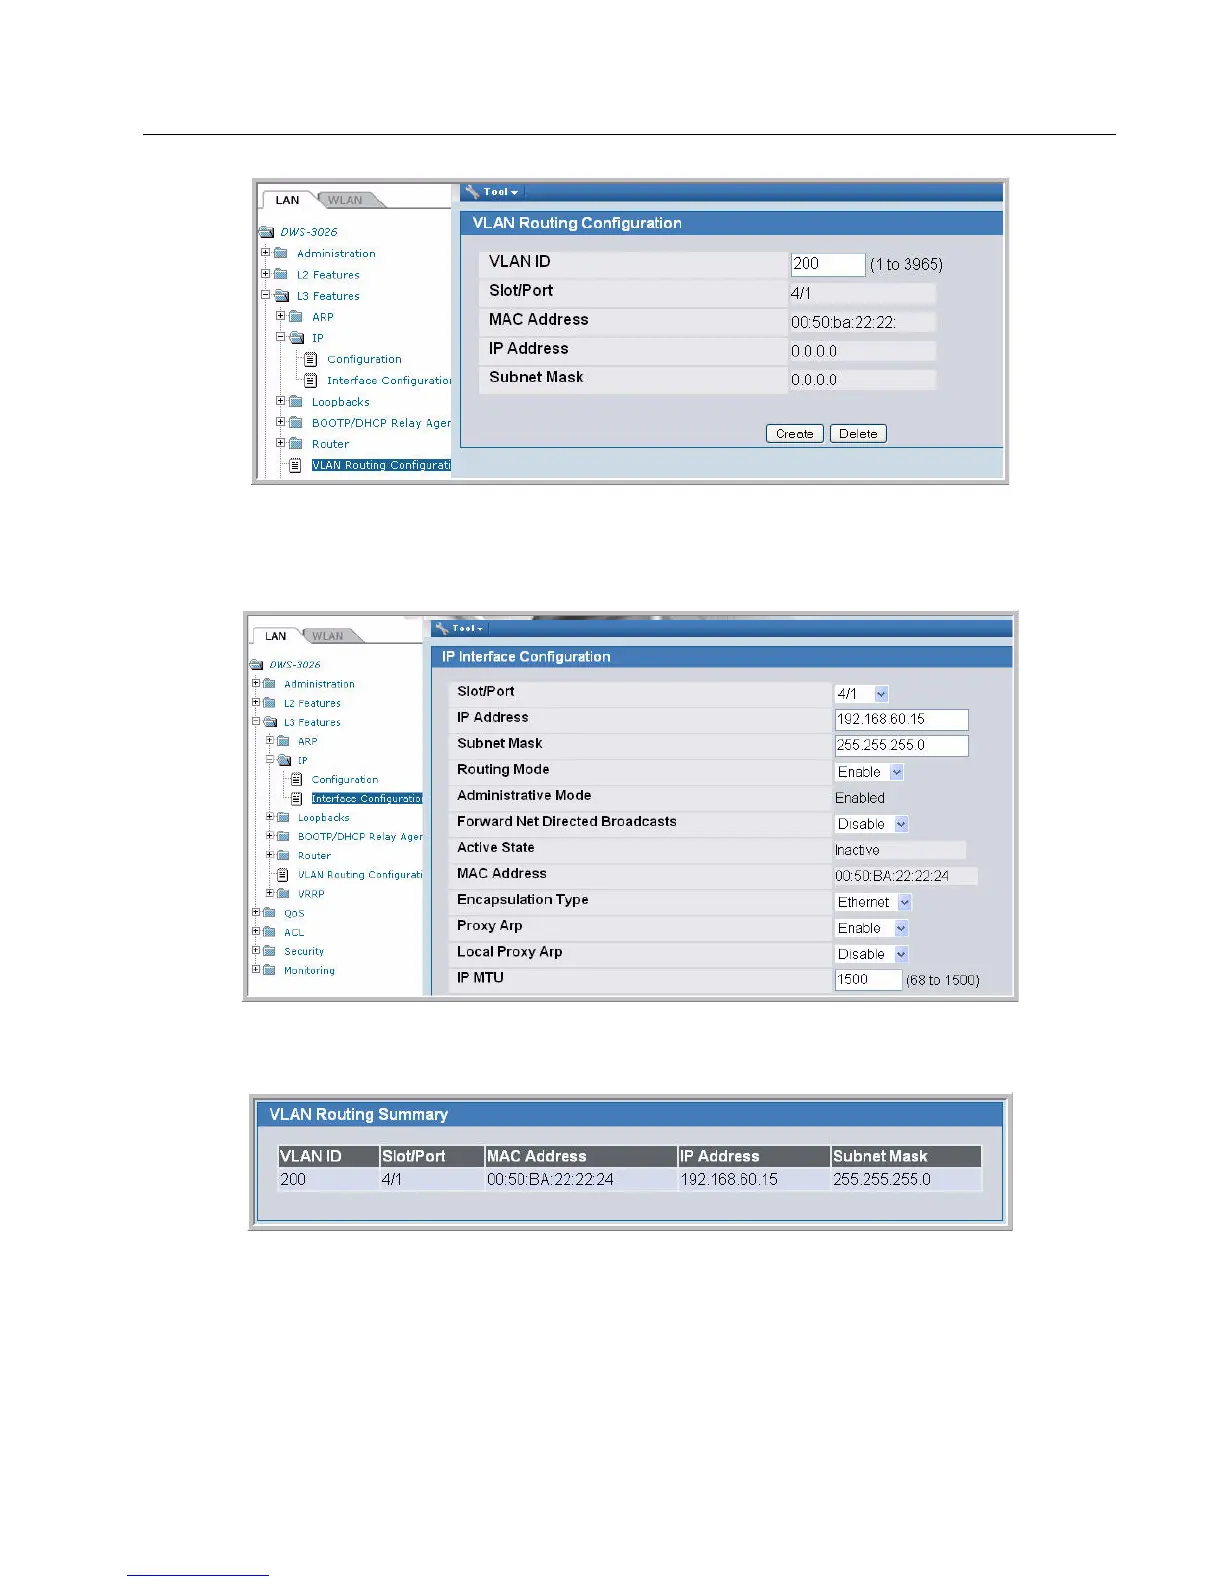Select highlighted VLAN Routing Configuration in upper tree
The height and width of the screenshot is (1584, 1224).
(x=381, y=465)
